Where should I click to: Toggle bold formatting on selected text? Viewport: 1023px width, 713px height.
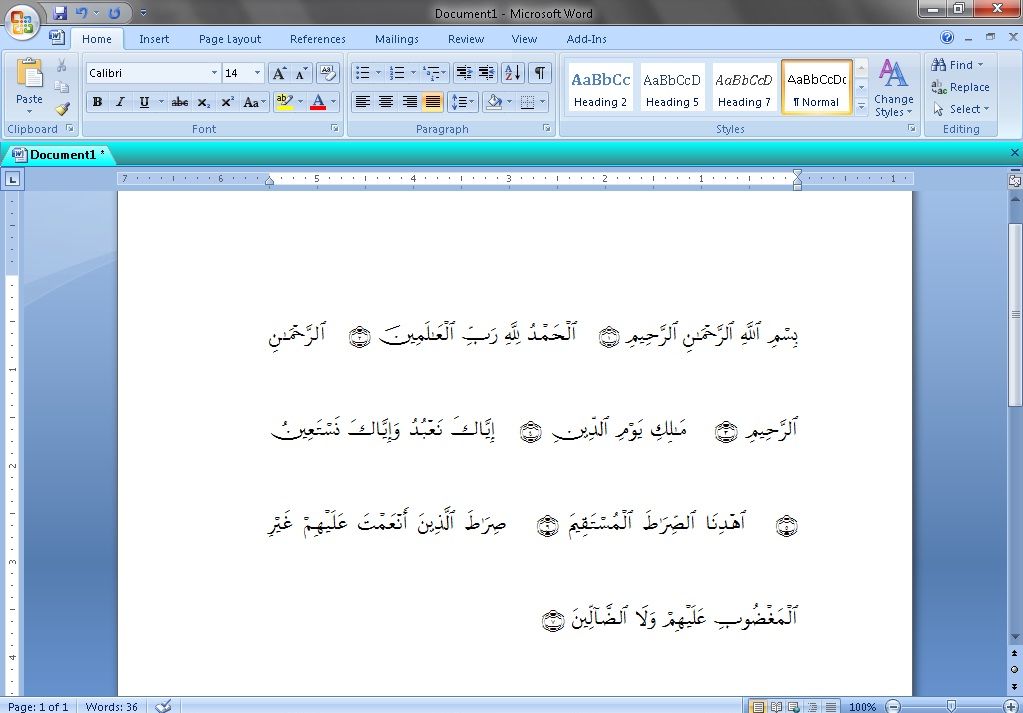click(x=97, y=101)
